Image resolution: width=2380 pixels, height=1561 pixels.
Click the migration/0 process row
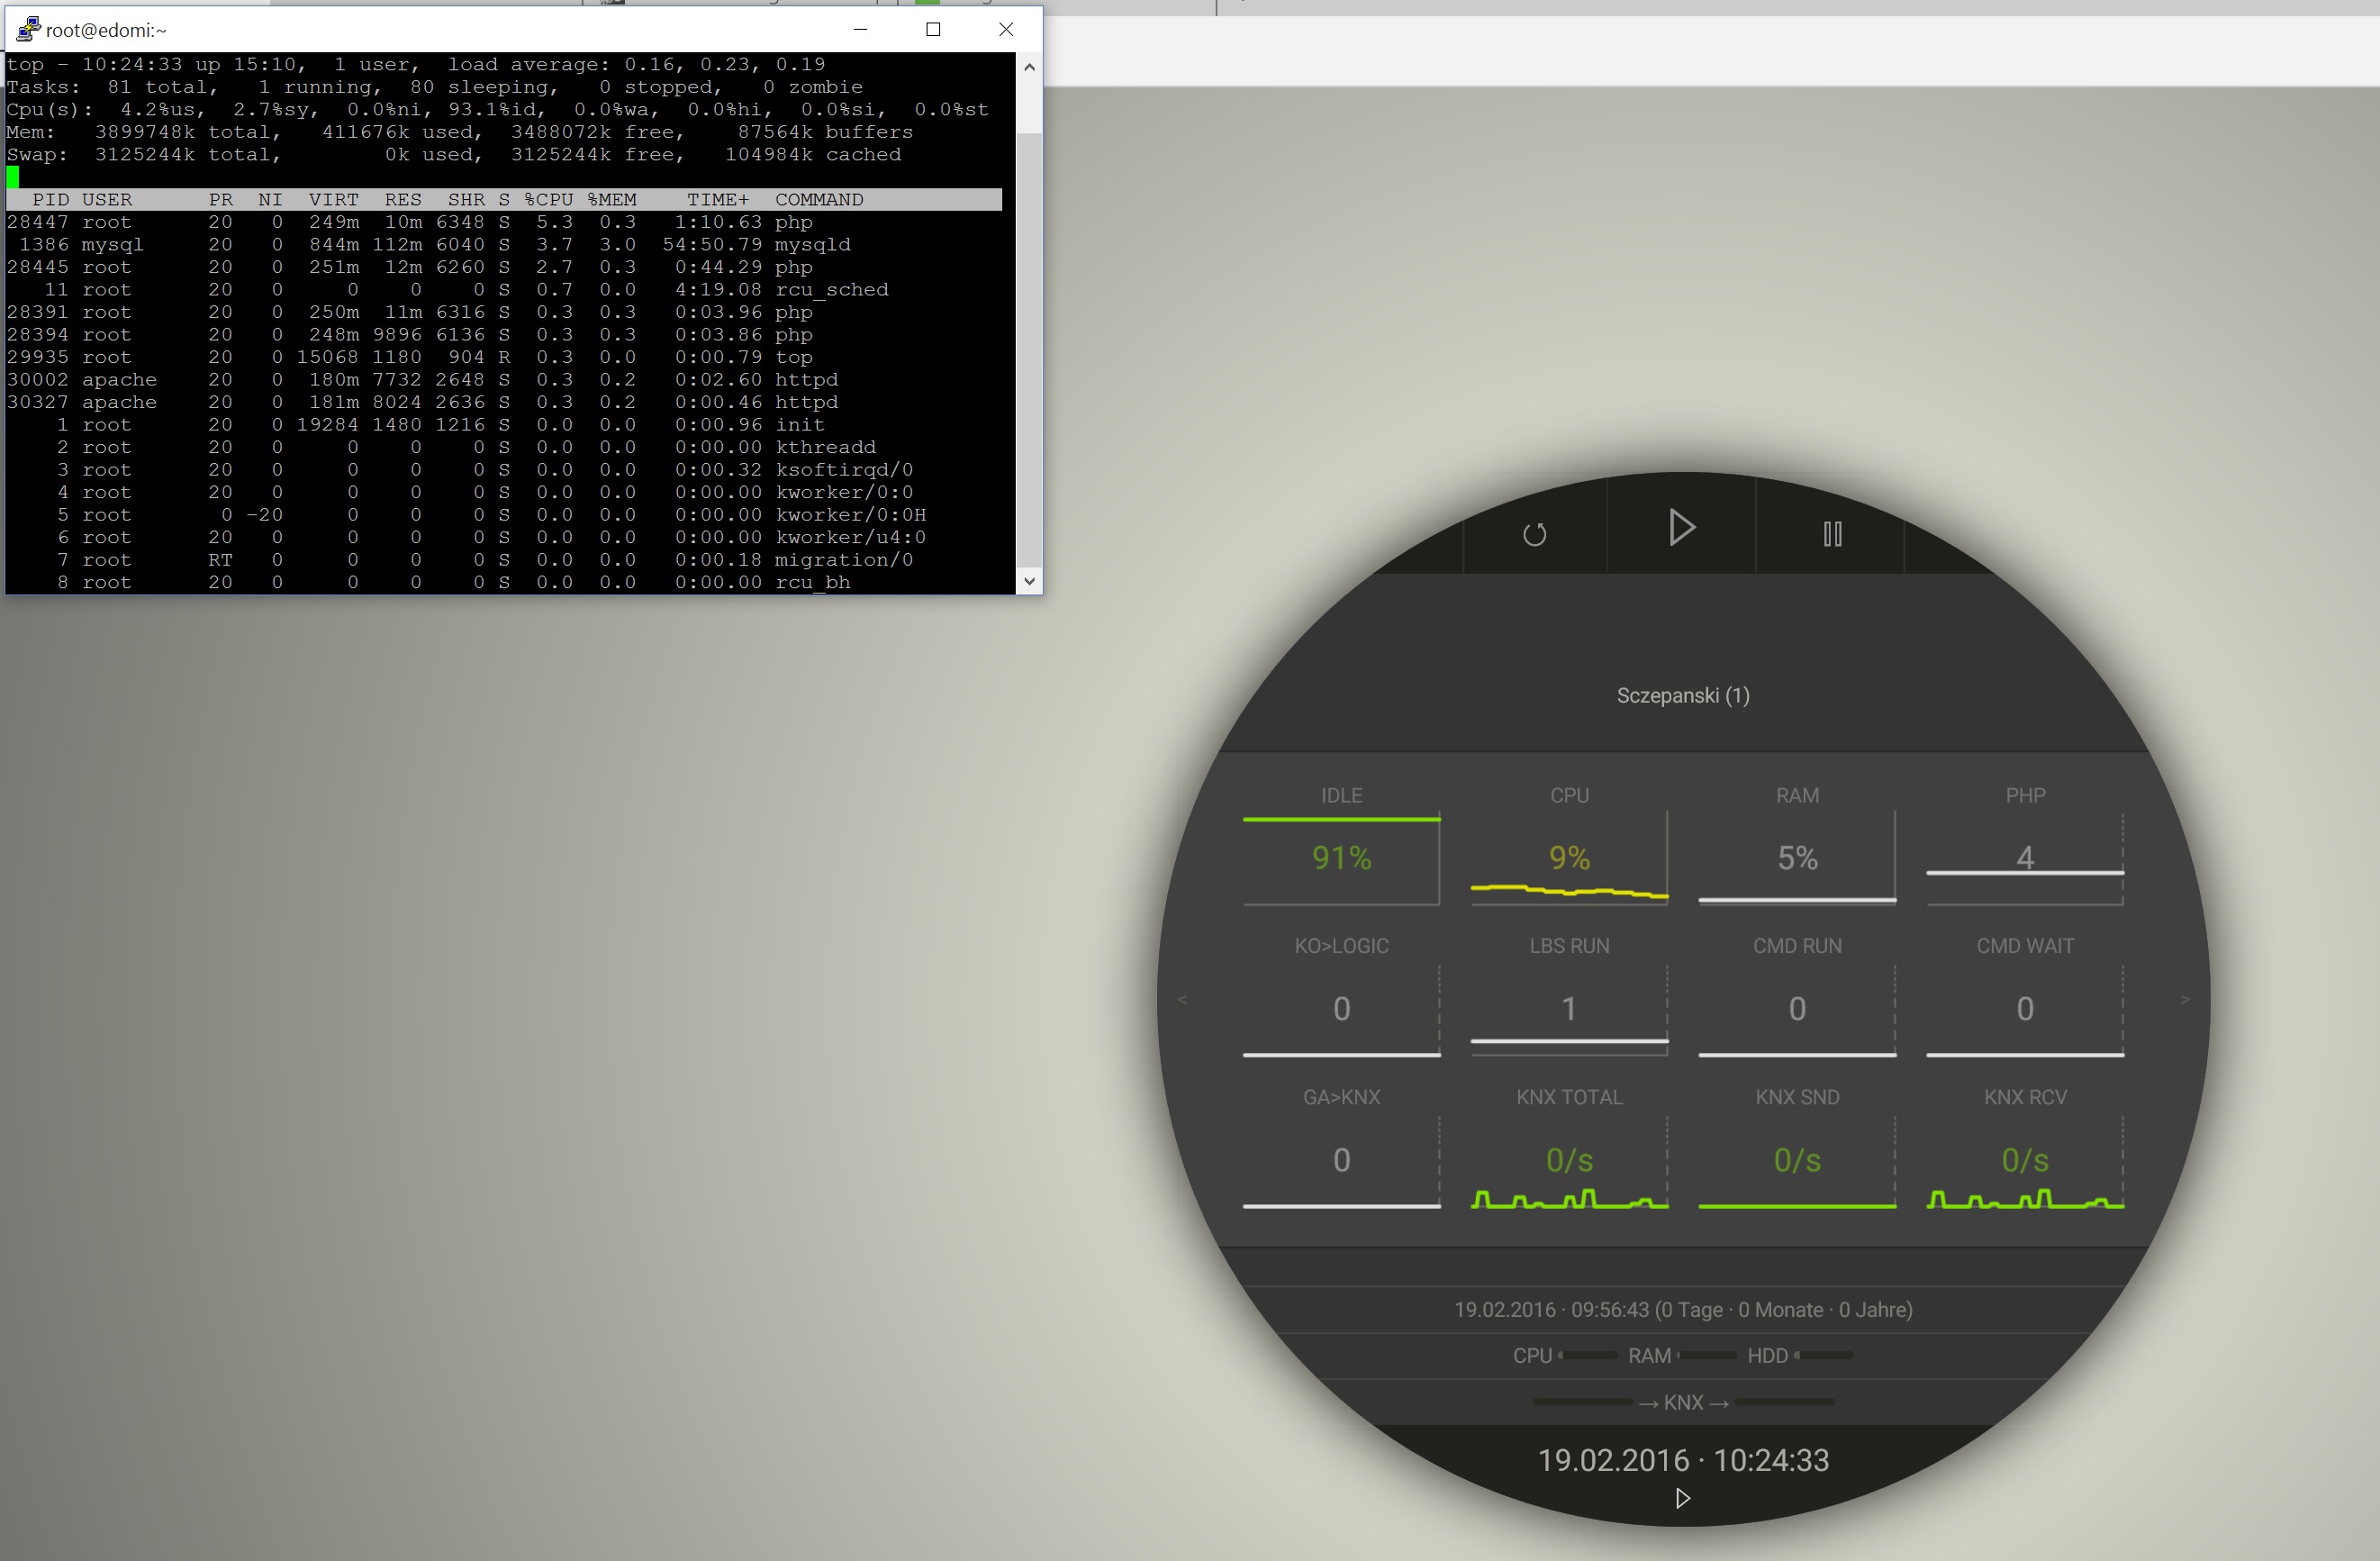tap(504, 560)
